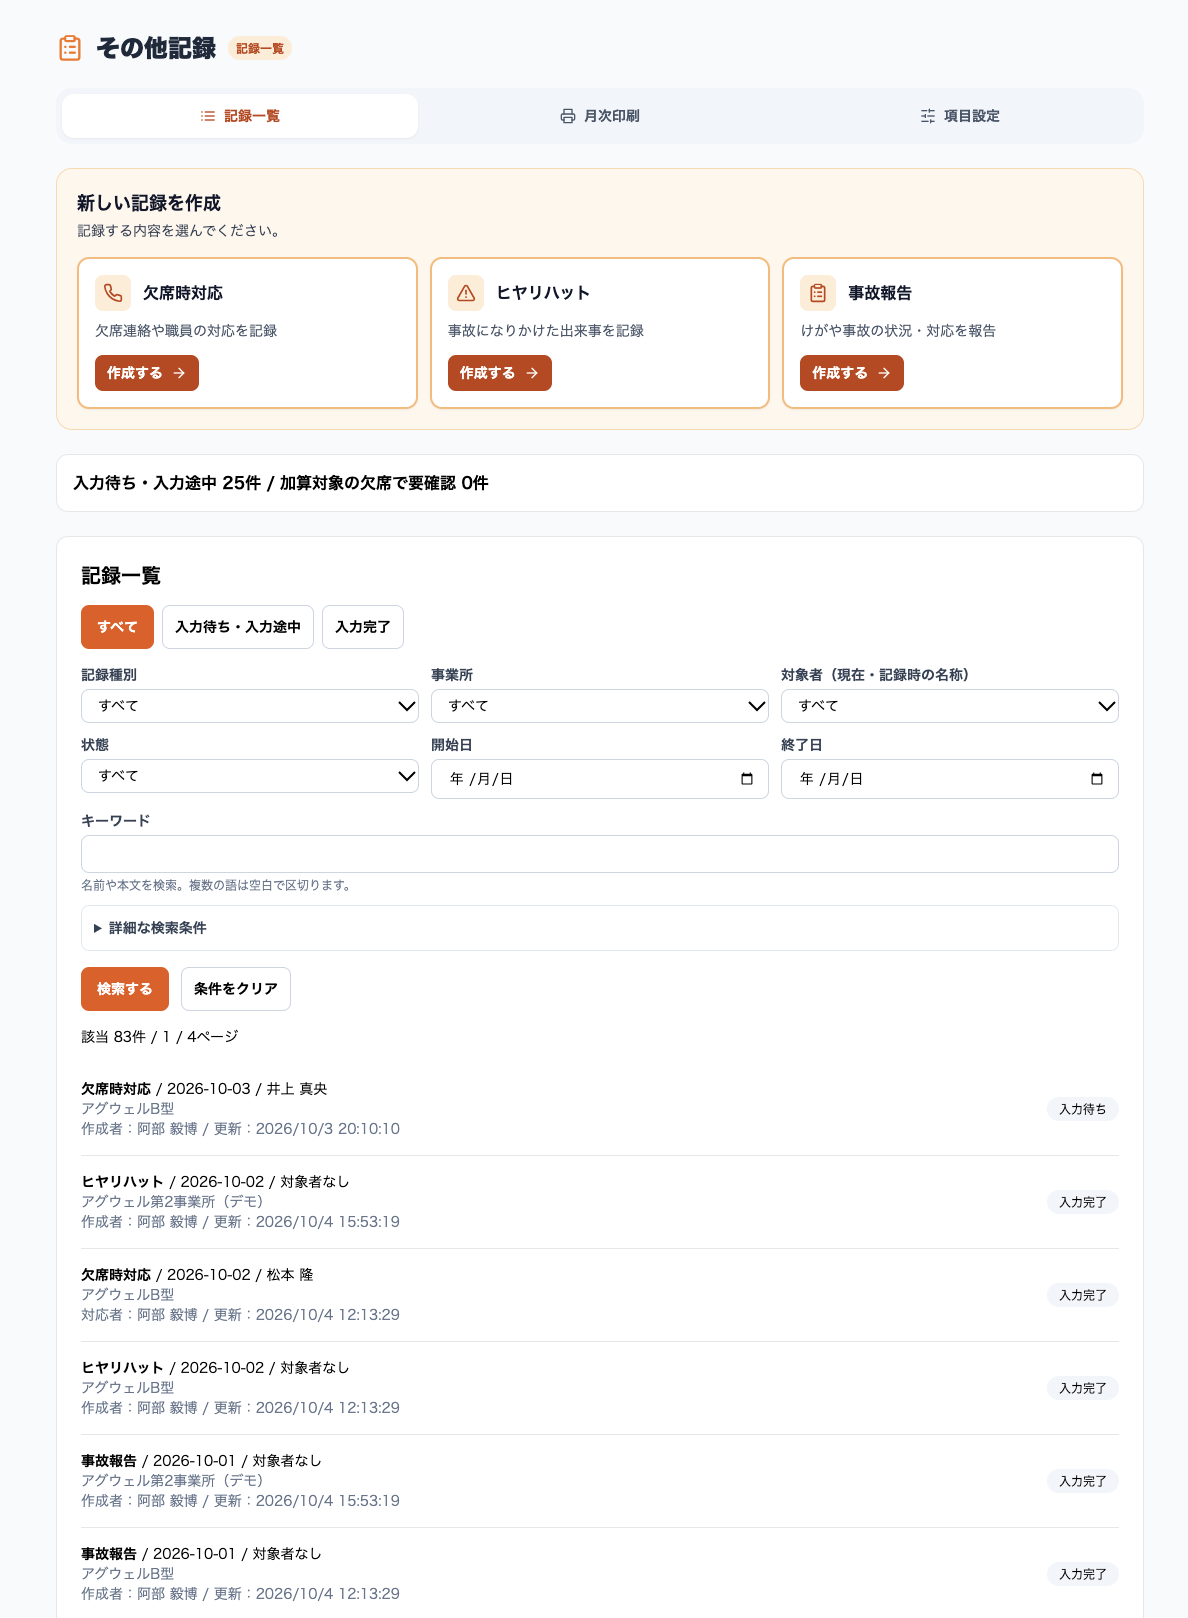Click the 条件をクリア button

pyautogui.click(x=236, y=989)
